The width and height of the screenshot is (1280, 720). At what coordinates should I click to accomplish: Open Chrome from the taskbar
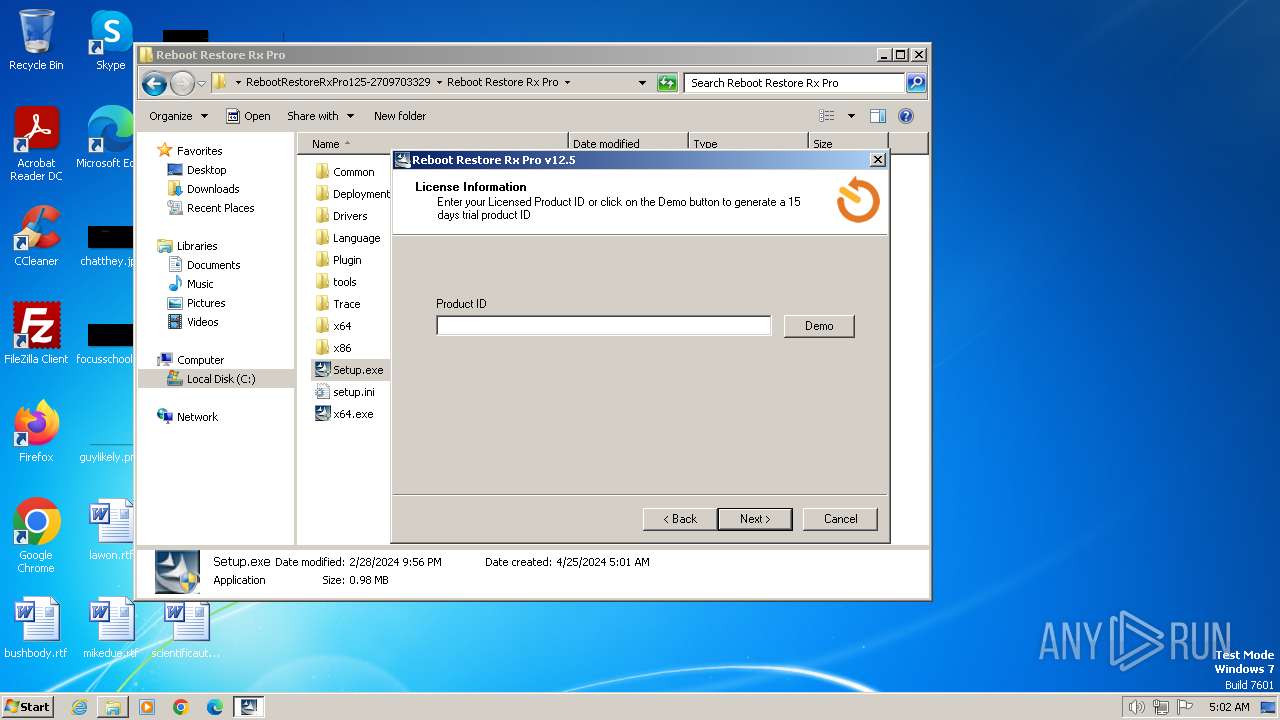click(181, 707)
